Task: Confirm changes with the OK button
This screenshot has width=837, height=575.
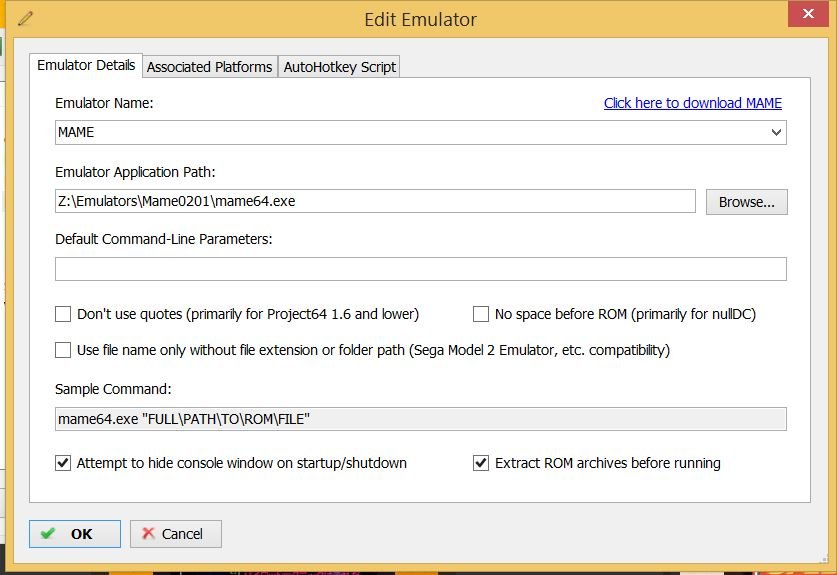Action: (75, 534)
